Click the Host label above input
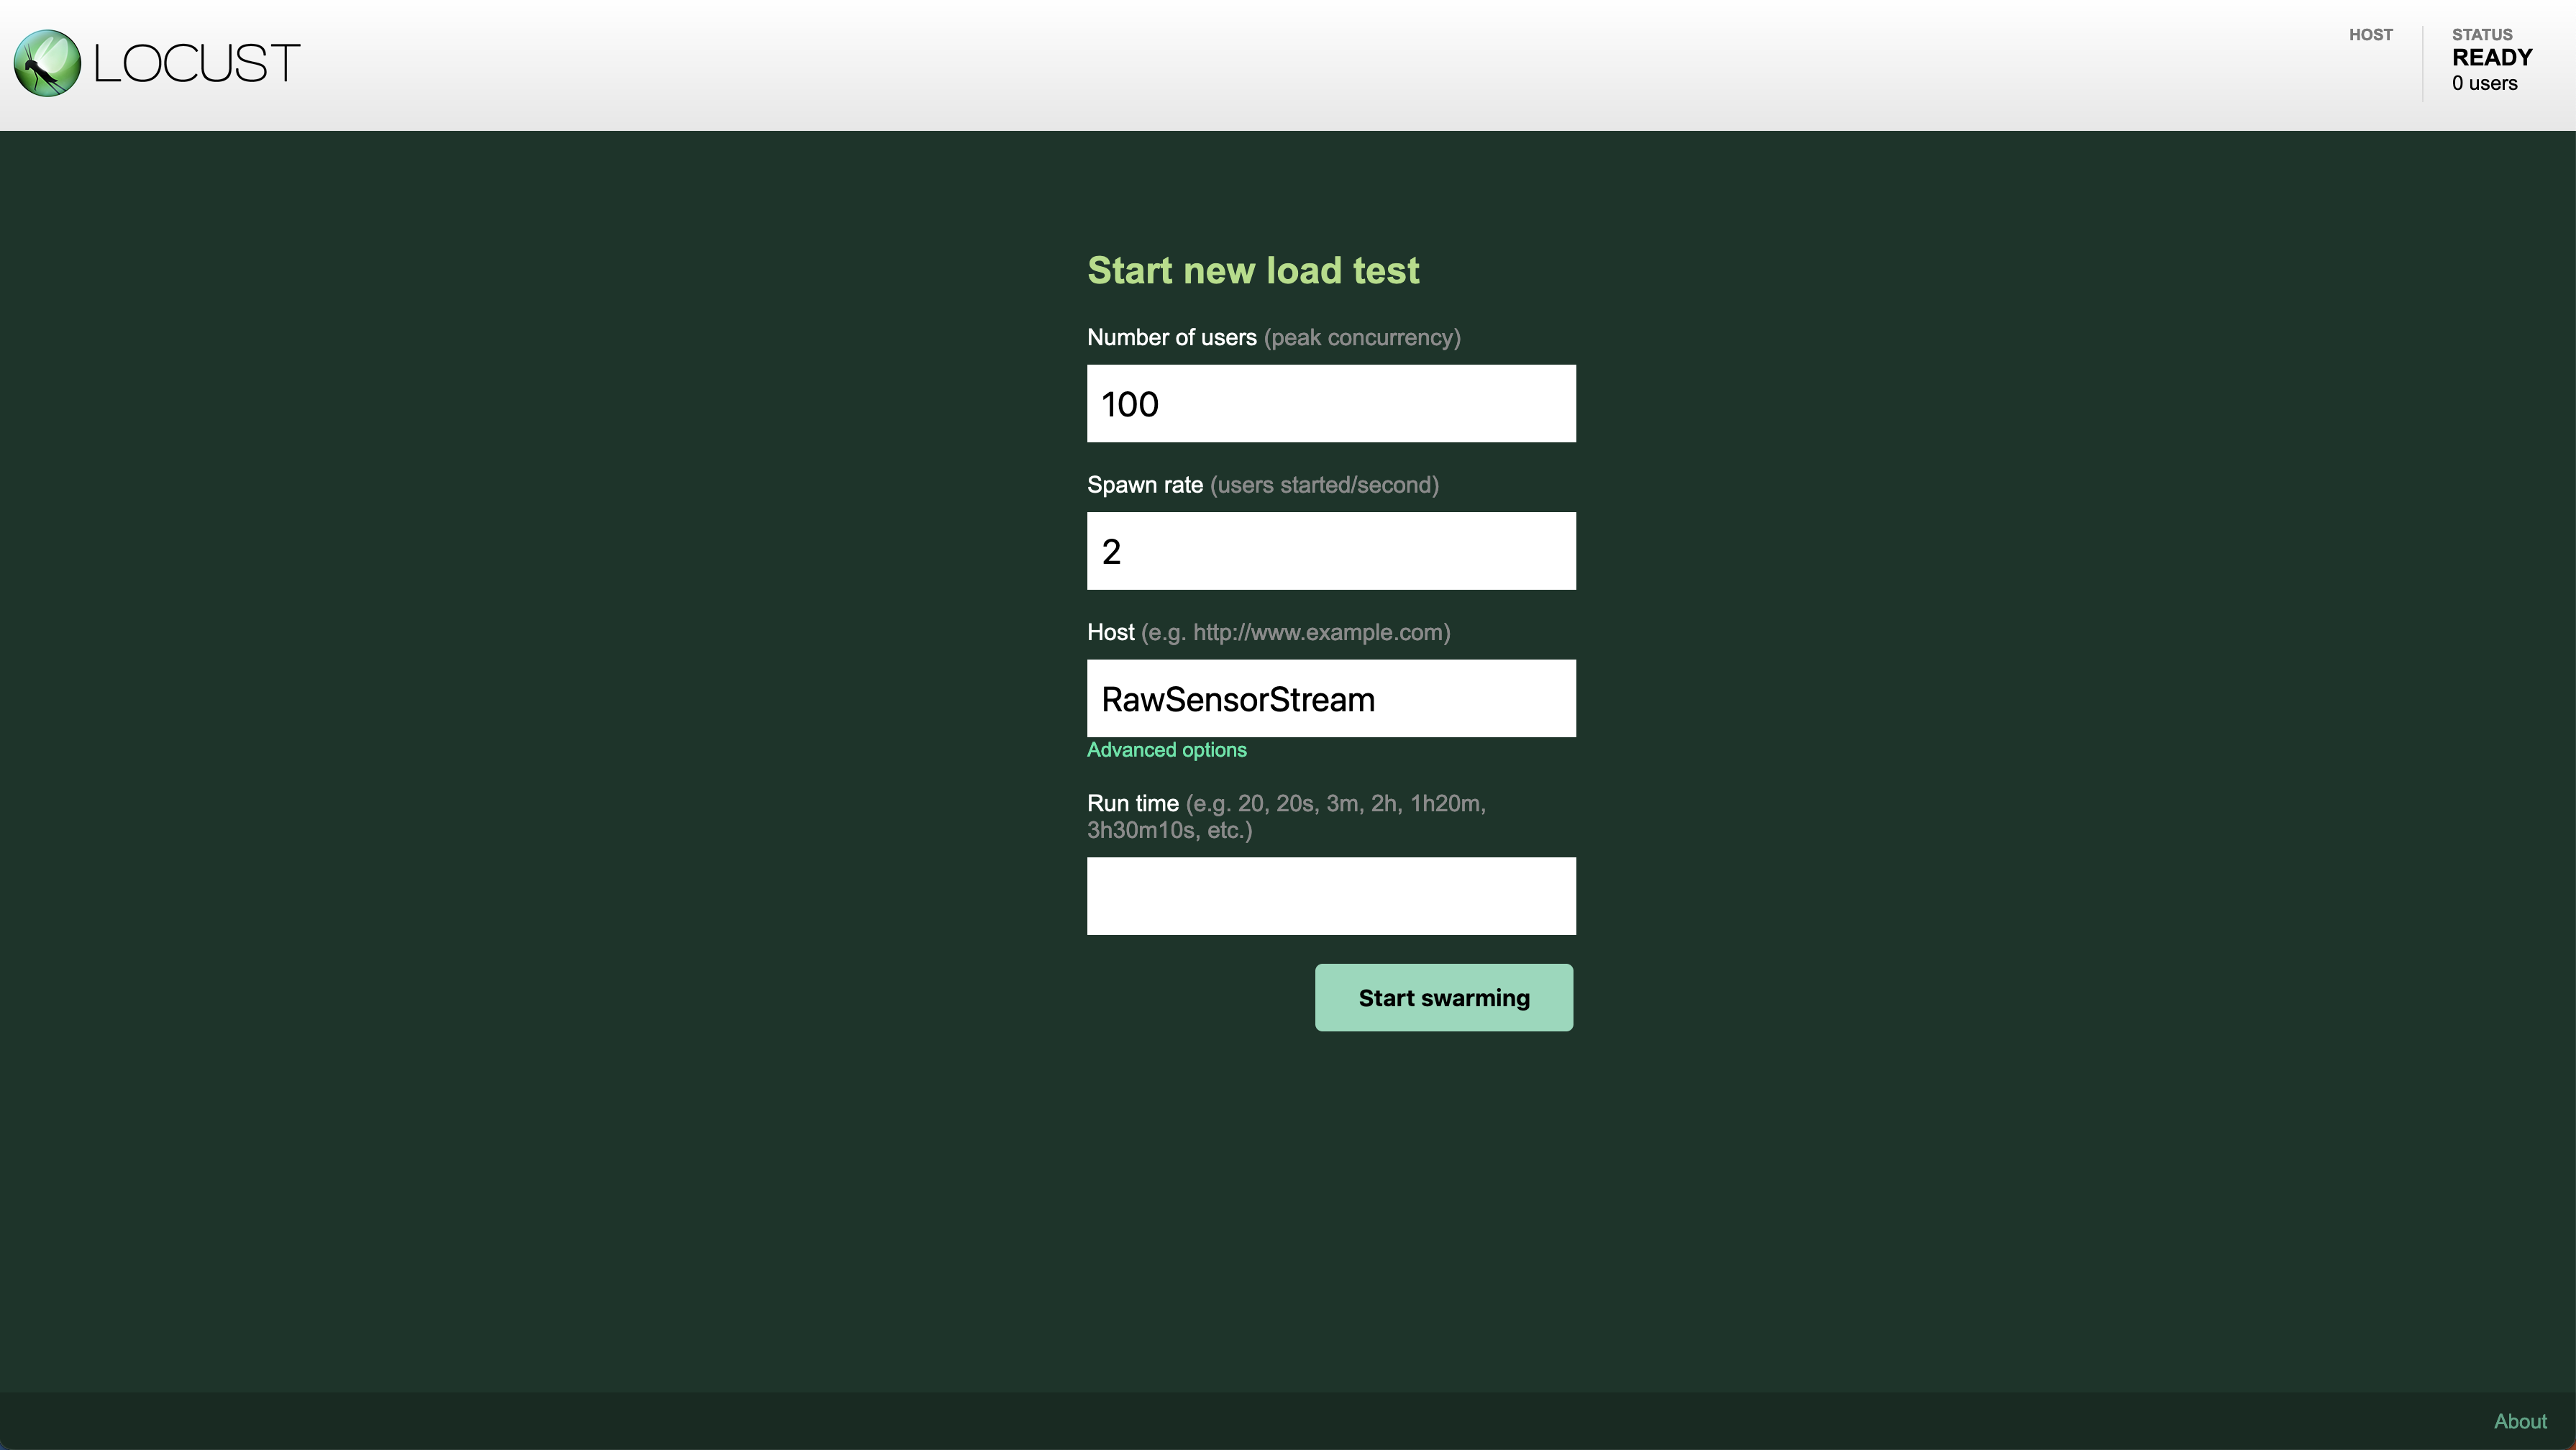2576x1450 pixels. pos(1110,633)
